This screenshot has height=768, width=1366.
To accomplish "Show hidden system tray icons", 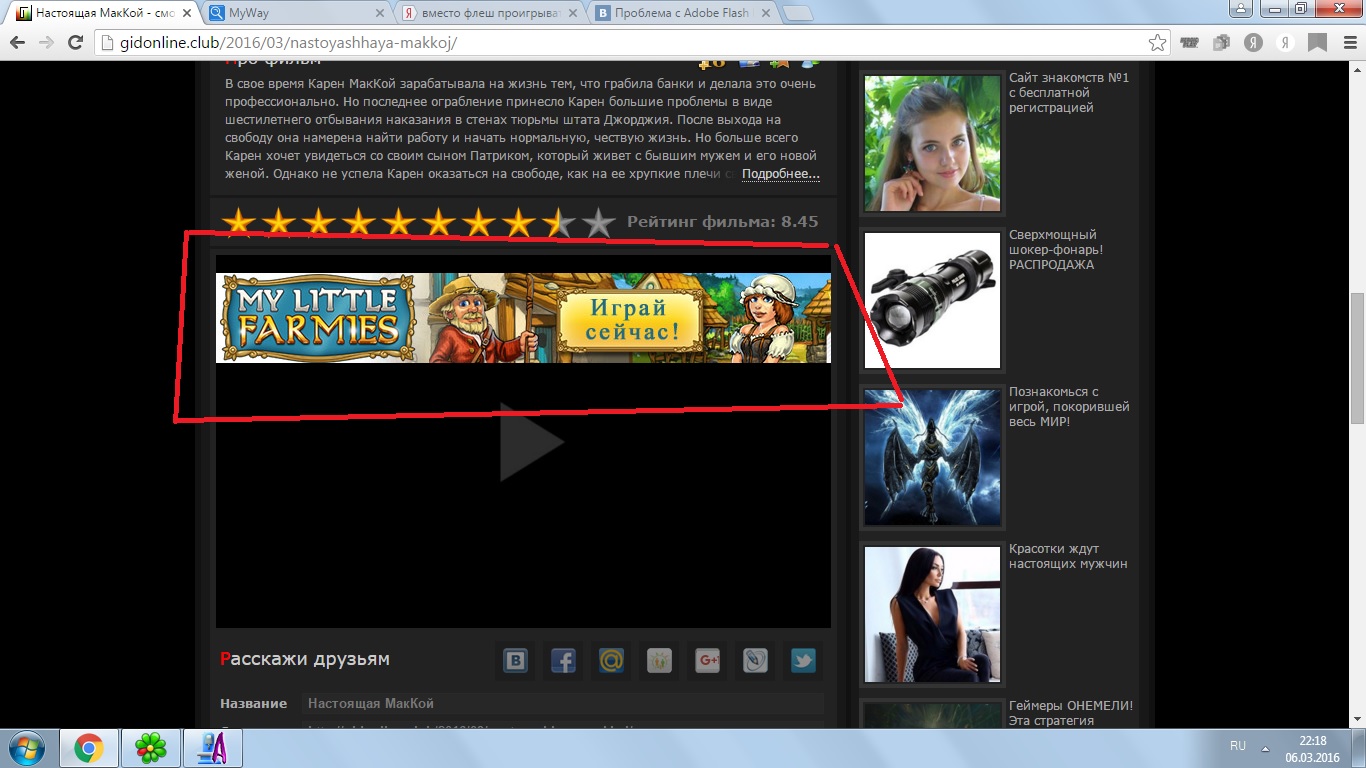I will coord(1265,748).
